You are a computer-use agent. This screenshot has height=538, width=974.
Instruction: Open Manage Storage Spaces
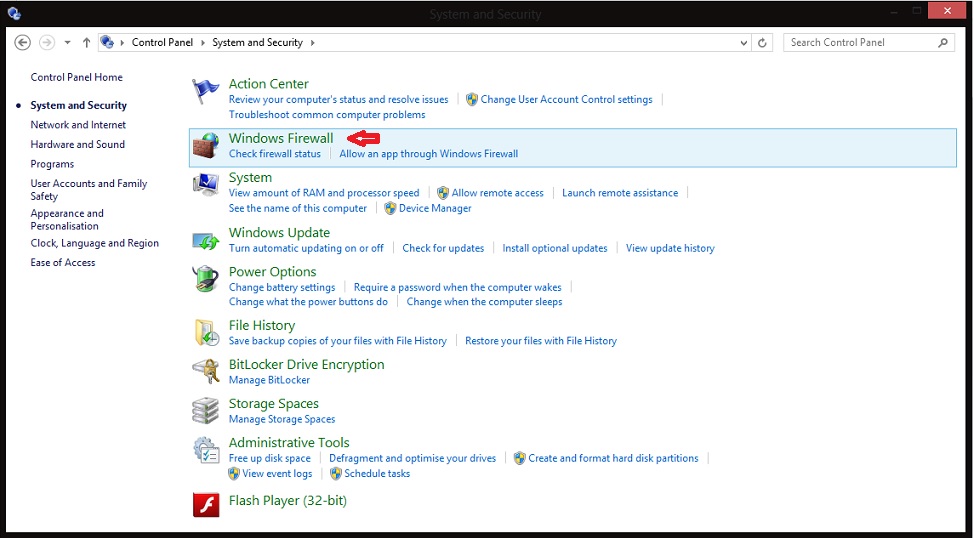pos(282,419)
